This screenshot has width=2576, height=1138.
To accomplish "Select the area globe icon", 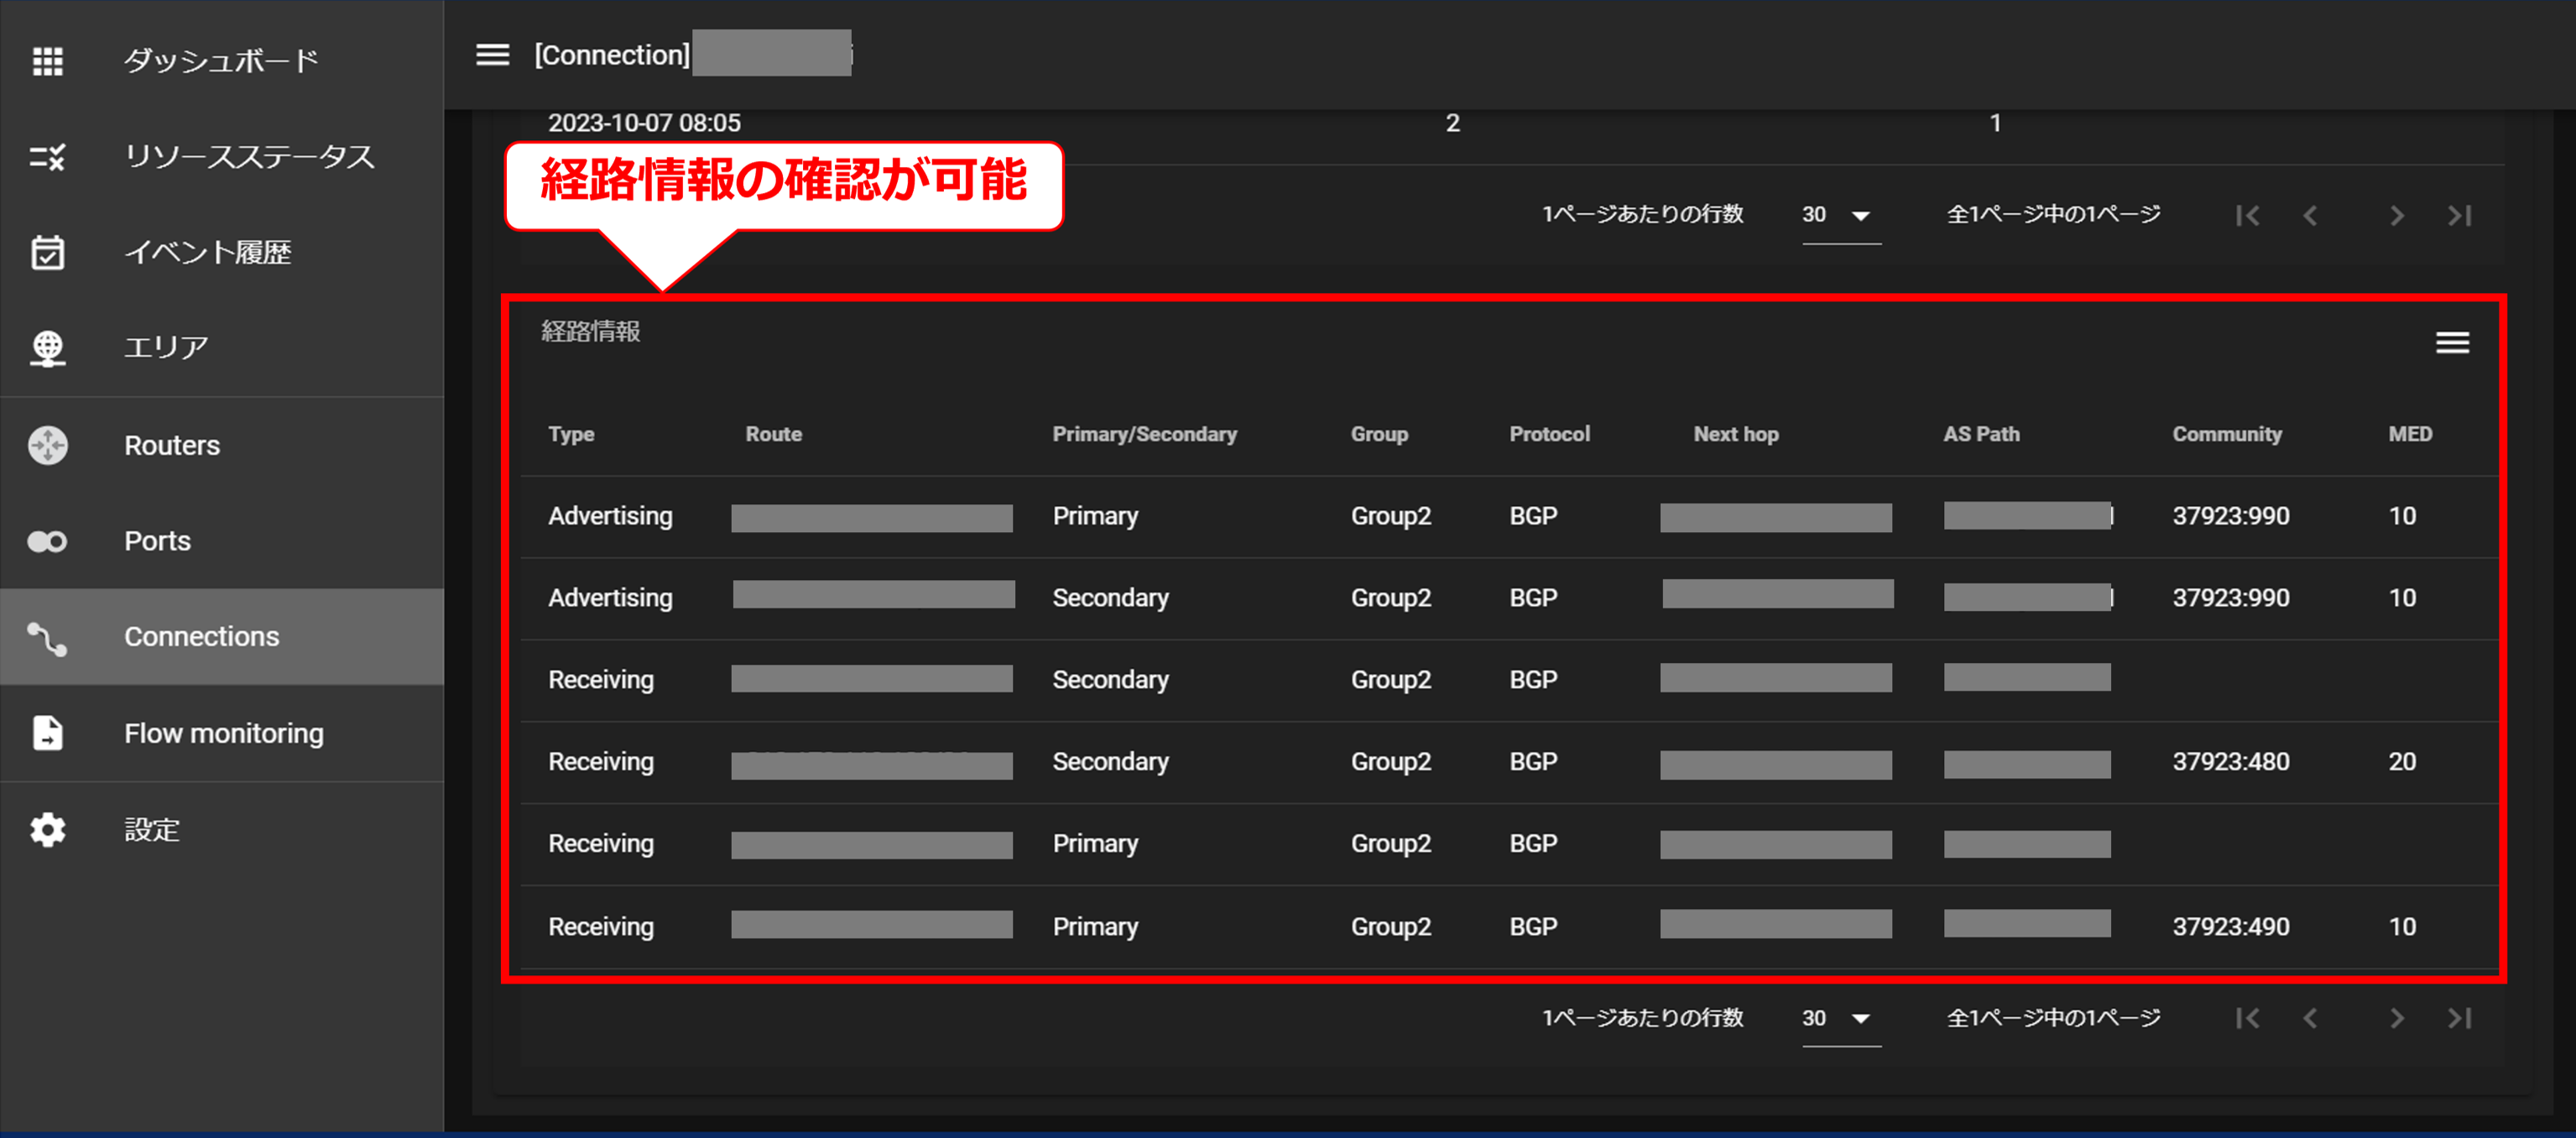I will [47, 348].
